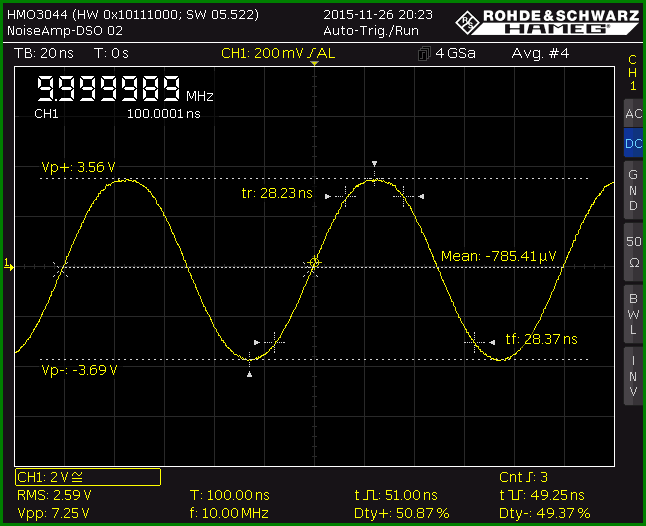Click the f: 10.00 MHz frequency measurement

pyautogui.click(x=229, y=513)
